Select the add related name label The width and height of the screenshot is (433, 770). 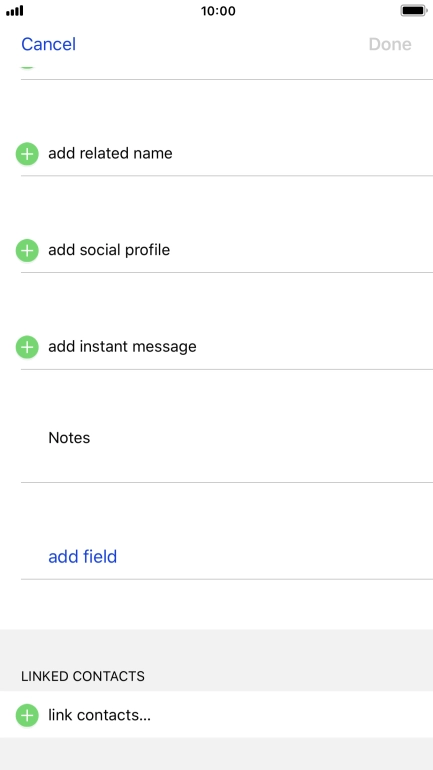pyautogui.click(x=110, y=153)
